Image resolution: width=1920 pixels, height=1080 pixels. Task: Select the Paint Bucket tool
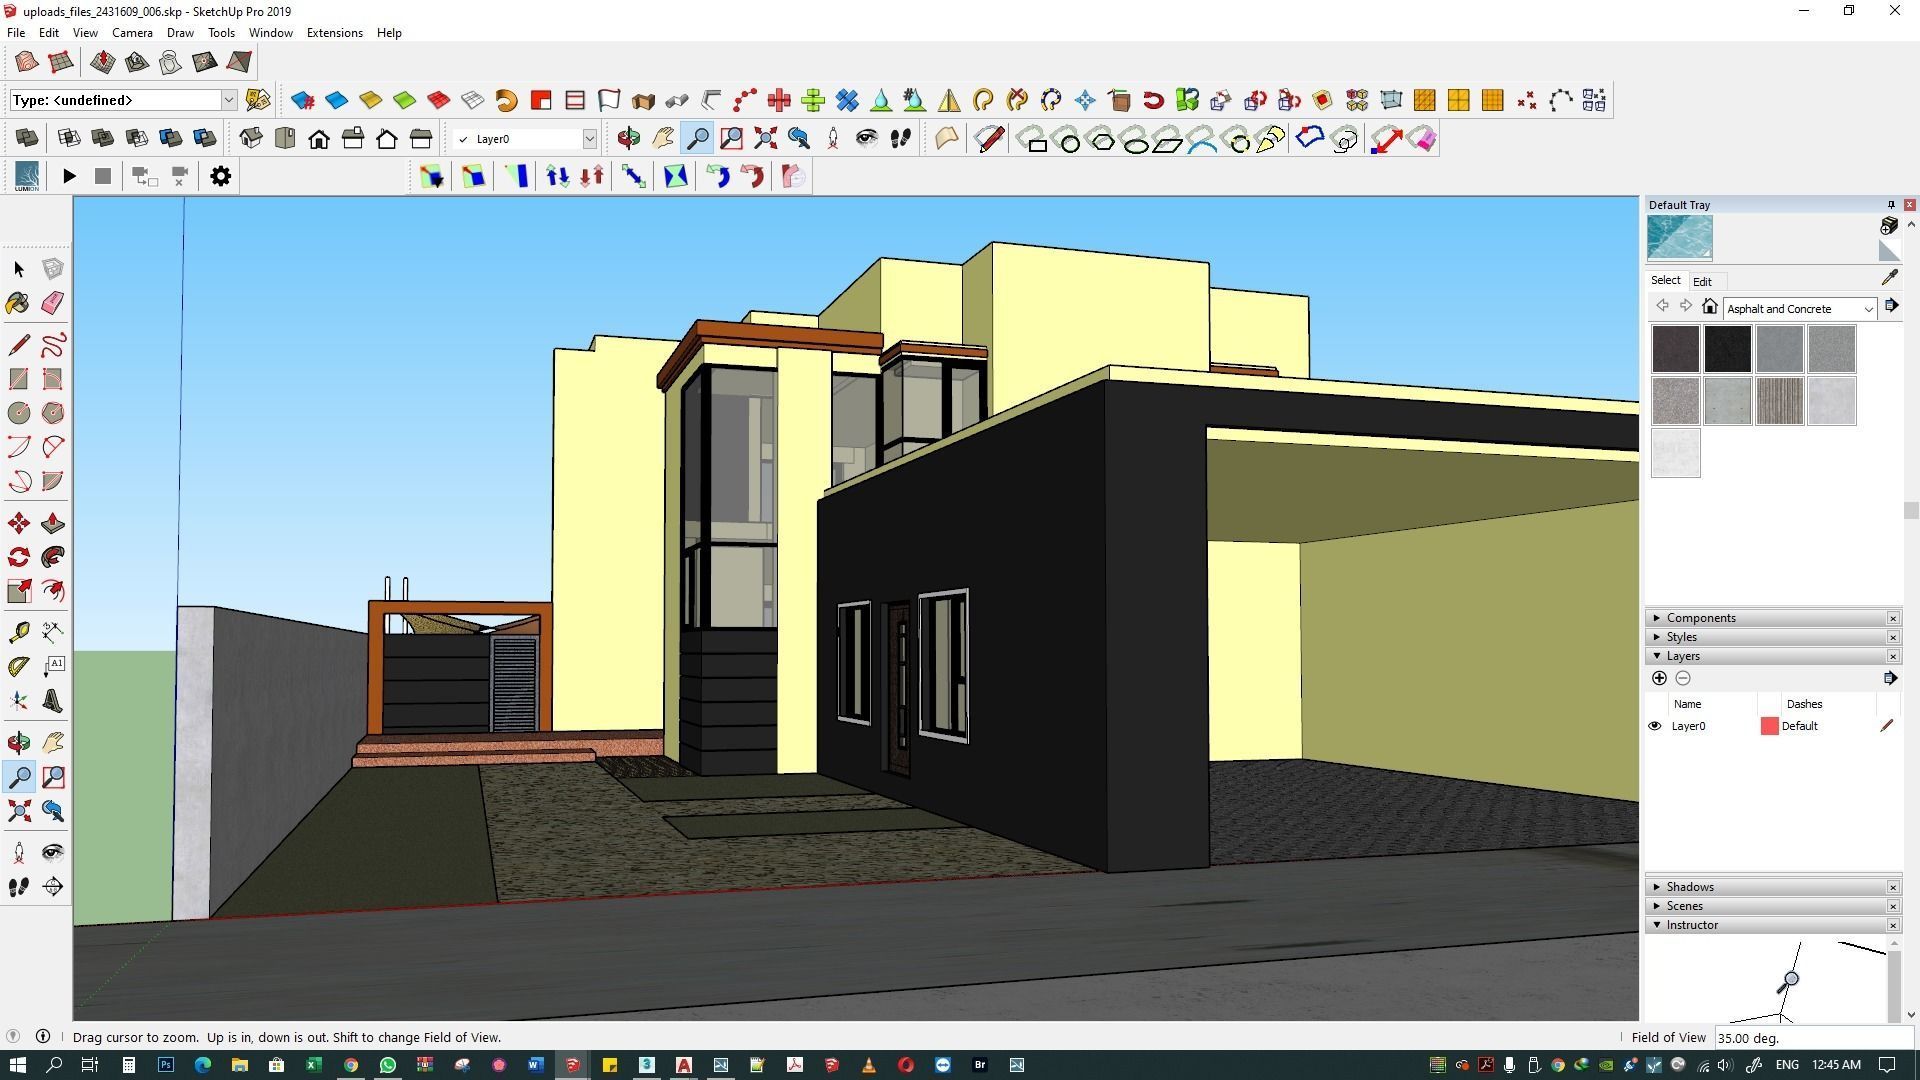tap(18, 303)
